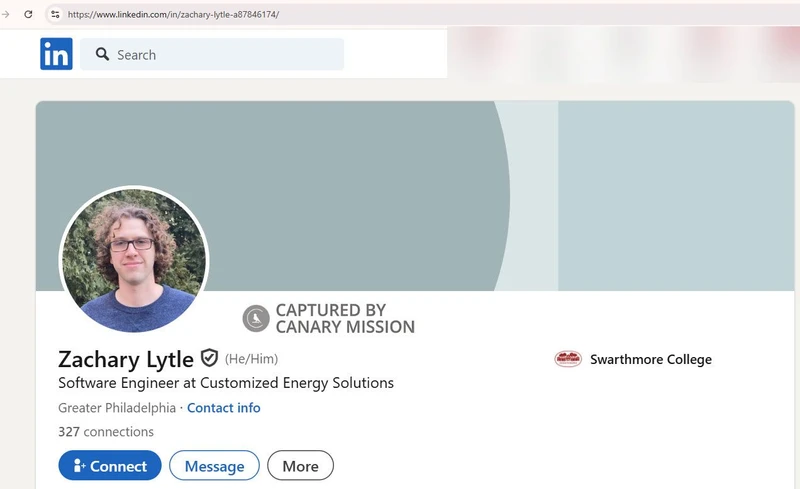Click the Greater Philadelphia location text
This screenshot has width=800, height=489.
pos(117,408)
